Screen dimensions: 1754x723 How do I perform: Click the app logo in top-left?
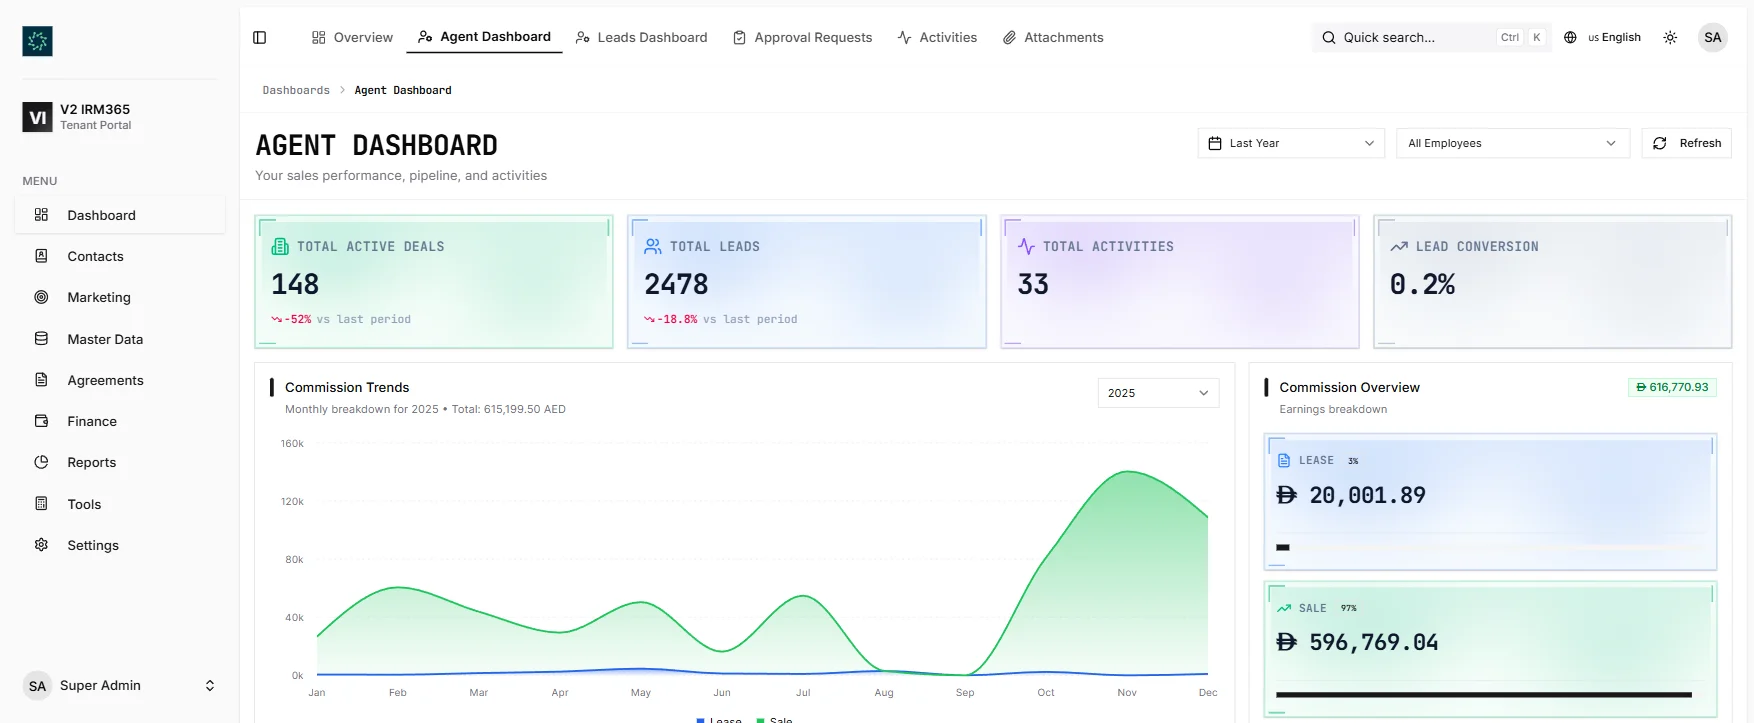(37, 41)
